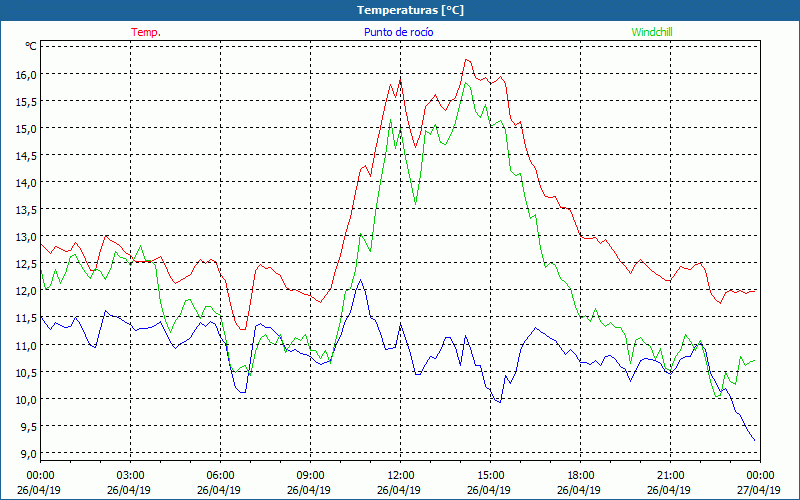Click the 11,0 y-axis value

[x=28, y=345]
